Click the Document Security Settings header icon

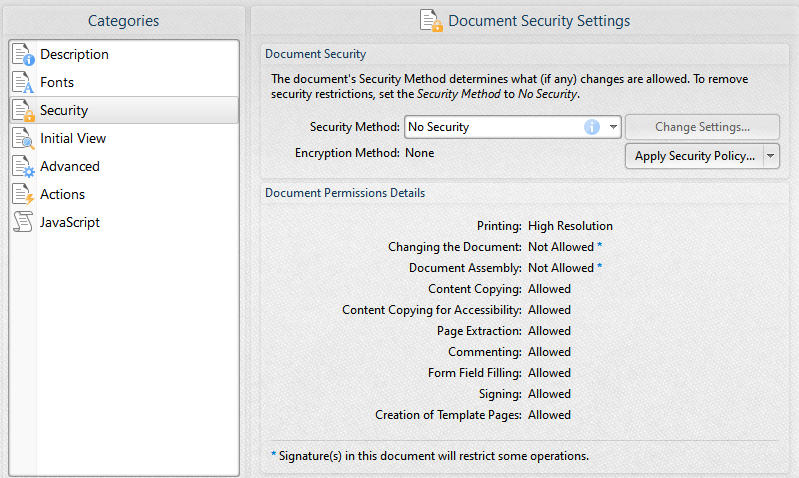click(x=430, y=20)
